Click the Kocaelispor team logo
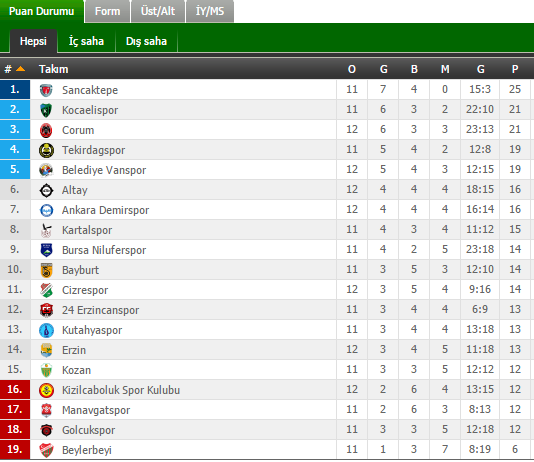This screenshot has width=534, height=462. pyautogui.click(x=46, y=110)
